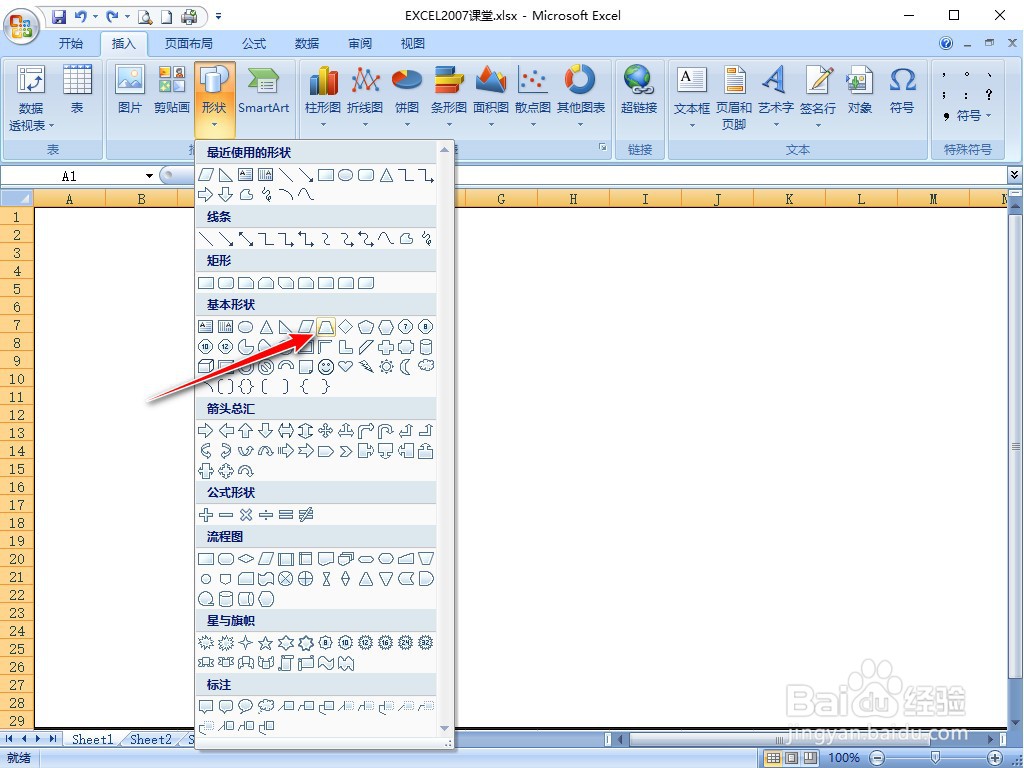The height and width of the screenshot is (768, 1024).
Task: Go to the first sheet tab arrow
Action: 9,739
